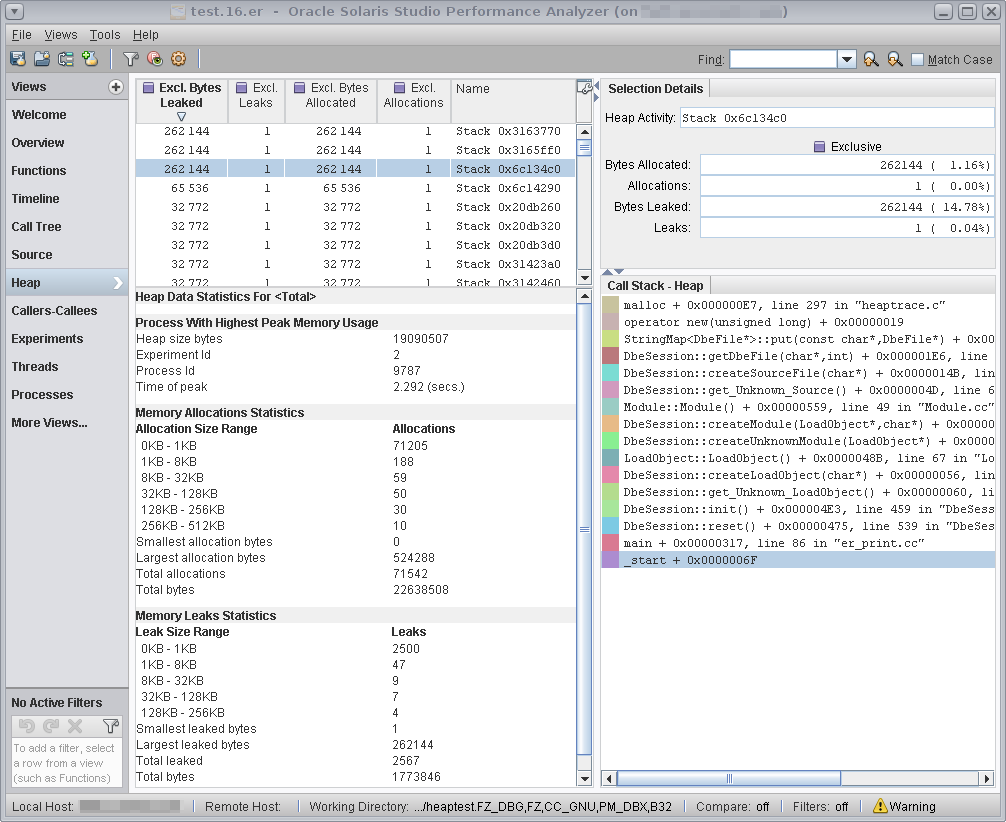
Task: Click Excl. Allocations column header
Action: tap(414, 101)
